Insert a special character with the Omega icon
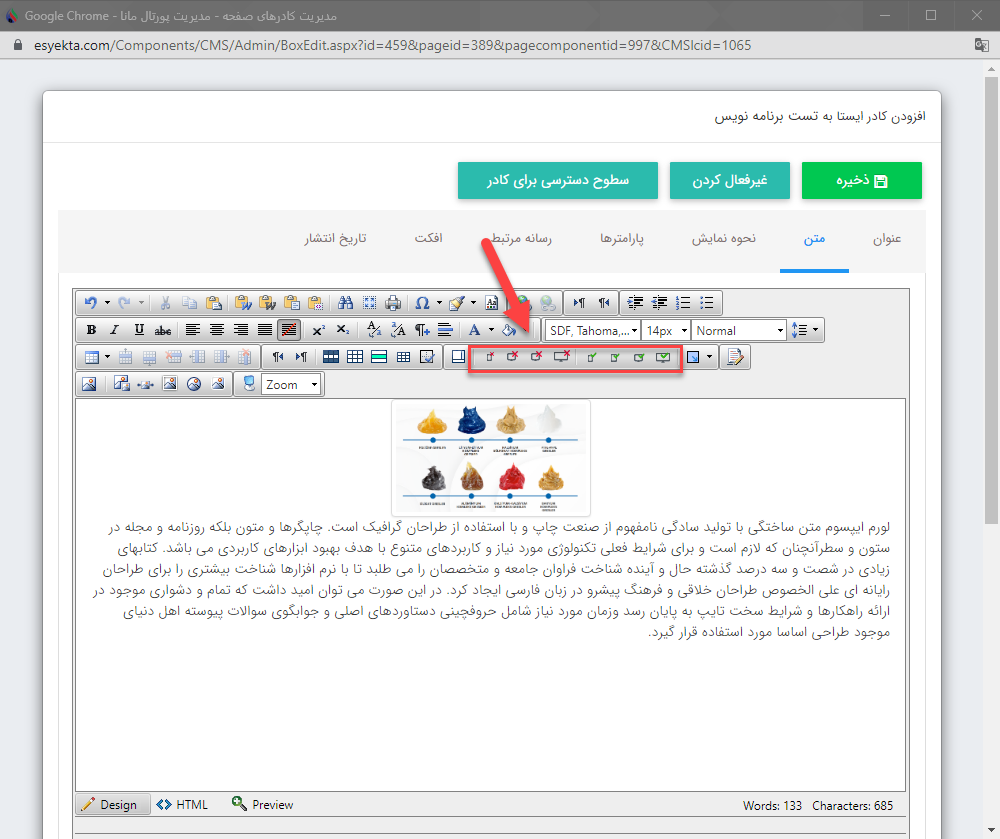 [422, 302]
